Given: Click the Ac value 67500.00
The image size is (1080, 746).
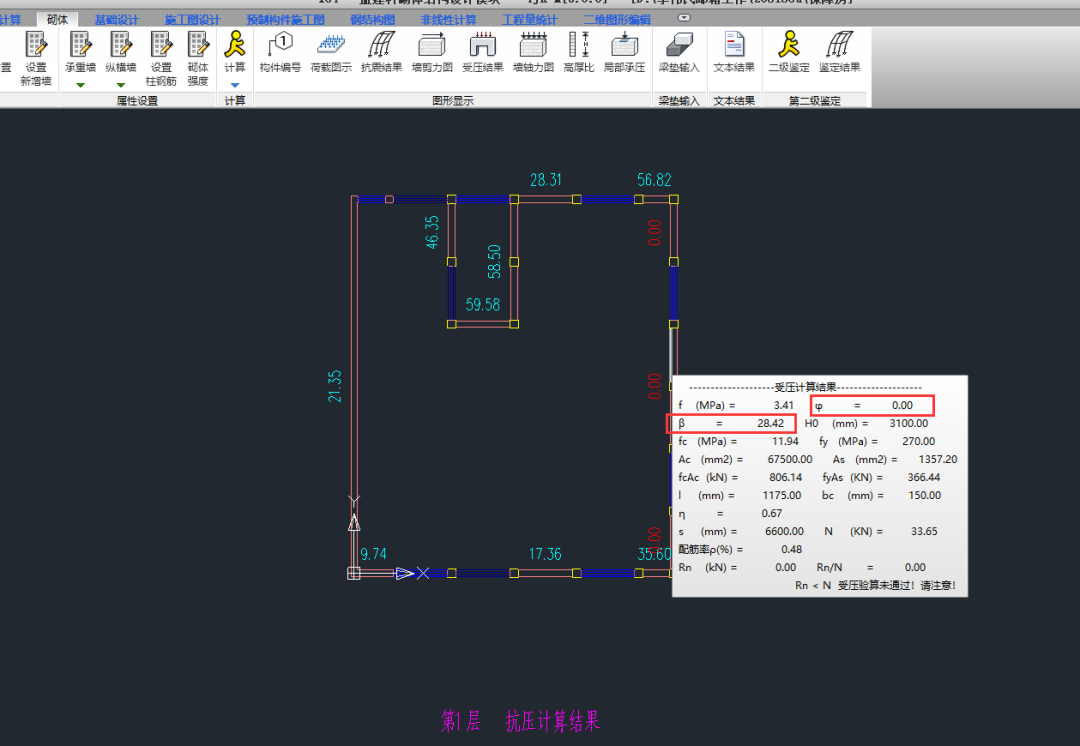Looking at the screenshot, I should (789, 459).
